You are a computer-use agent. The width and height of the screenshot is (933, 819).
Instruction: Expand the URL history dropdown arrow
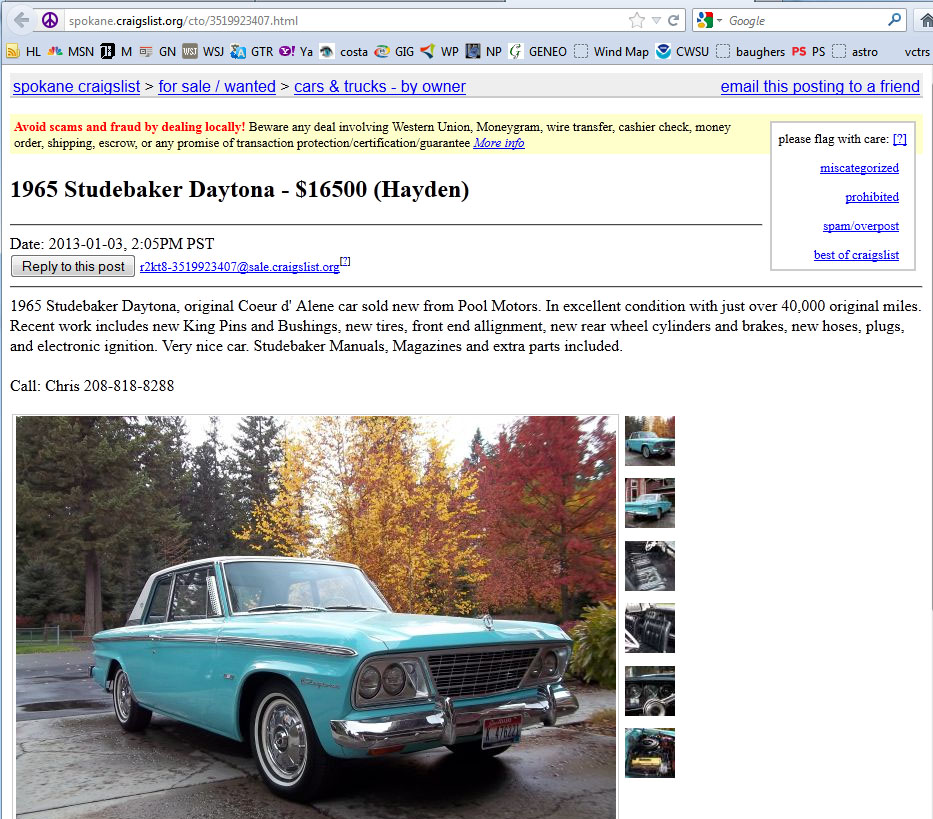coord(656,21)
